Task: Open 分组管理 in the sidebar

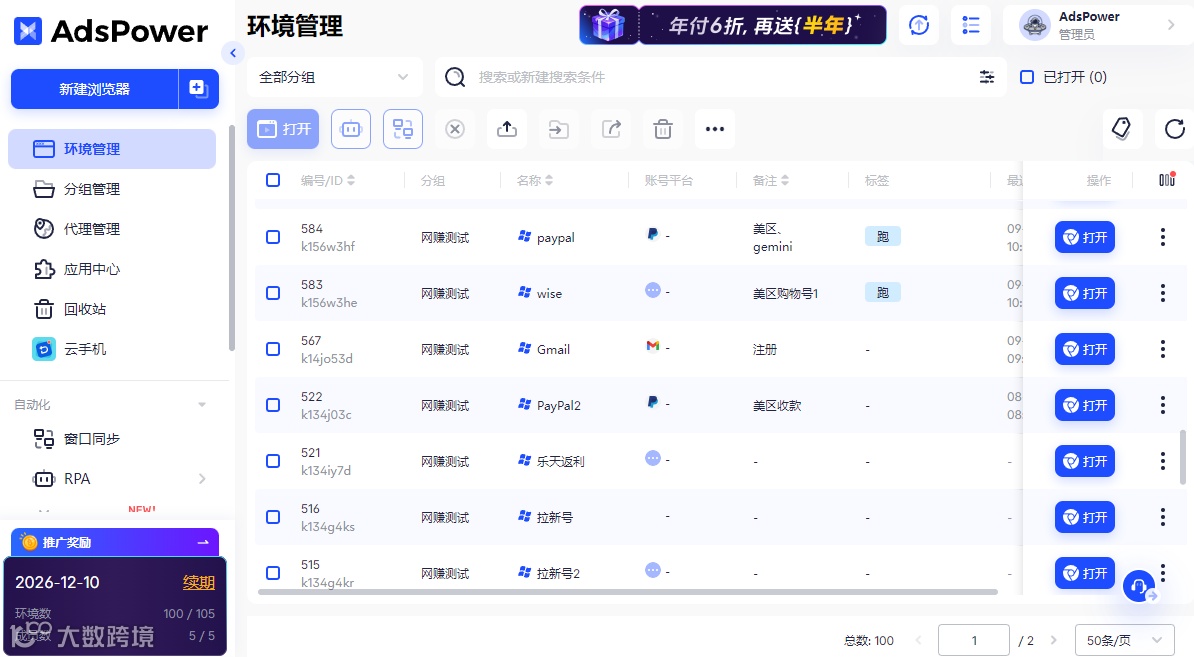Action: pyautogui.click(x=112, y=189)
